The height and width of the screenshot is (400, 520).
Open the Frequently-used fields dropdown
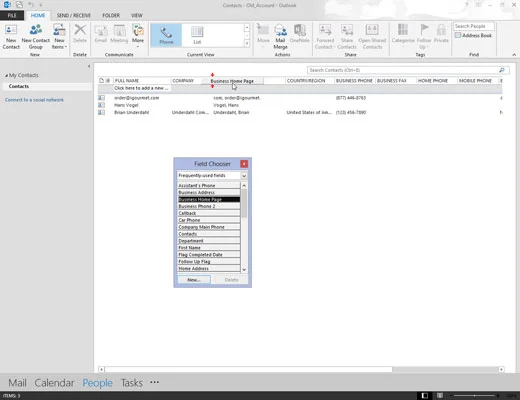pyautogui.click(x=244, y=176)
